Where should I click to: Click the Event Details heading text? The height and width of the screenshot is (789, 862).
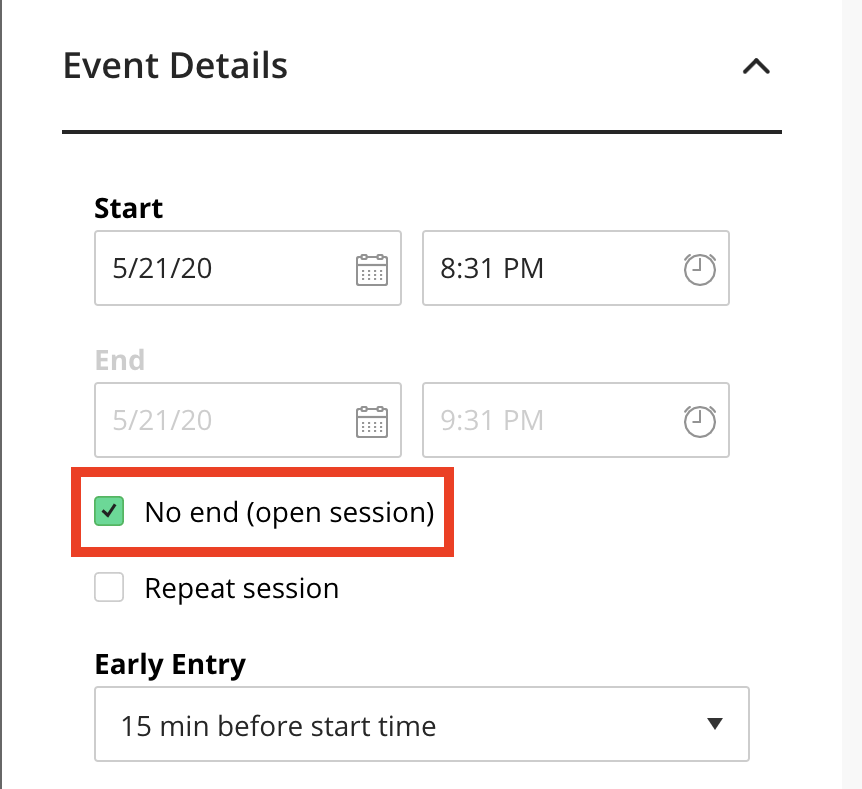pos(175,65)
